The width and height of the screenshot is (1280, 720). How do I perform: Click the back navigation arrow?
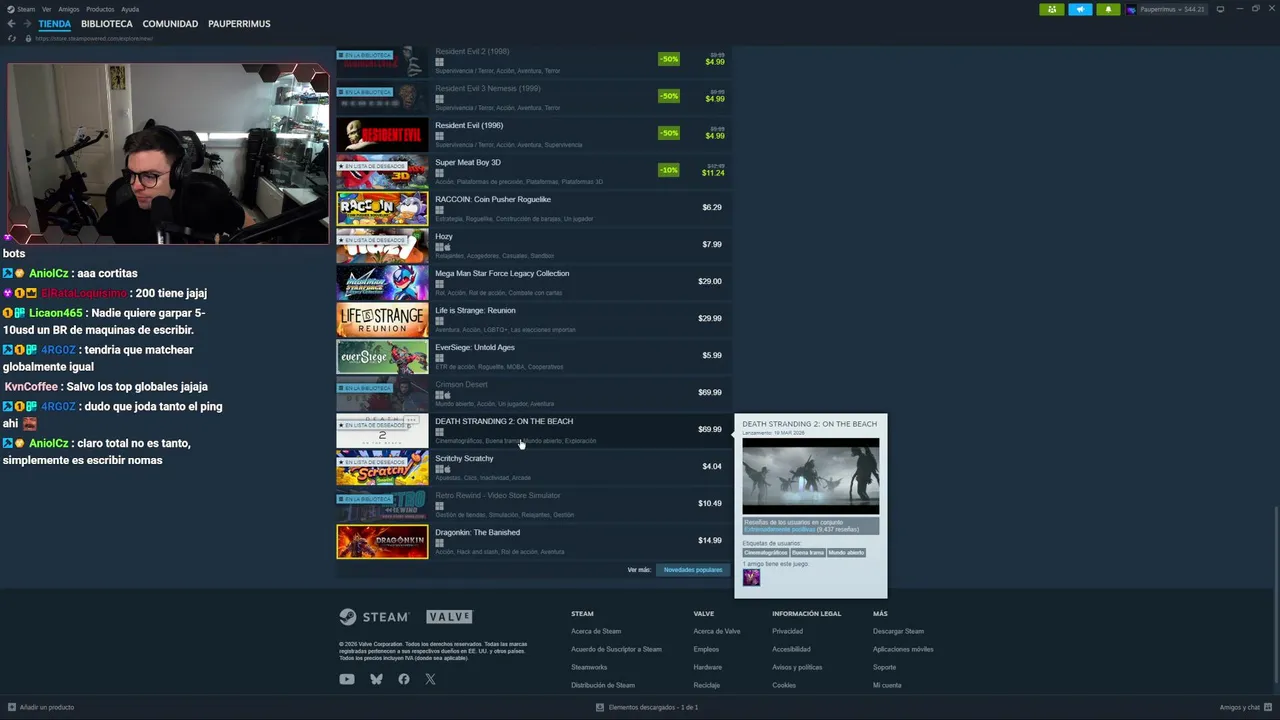tap(12, 23)
